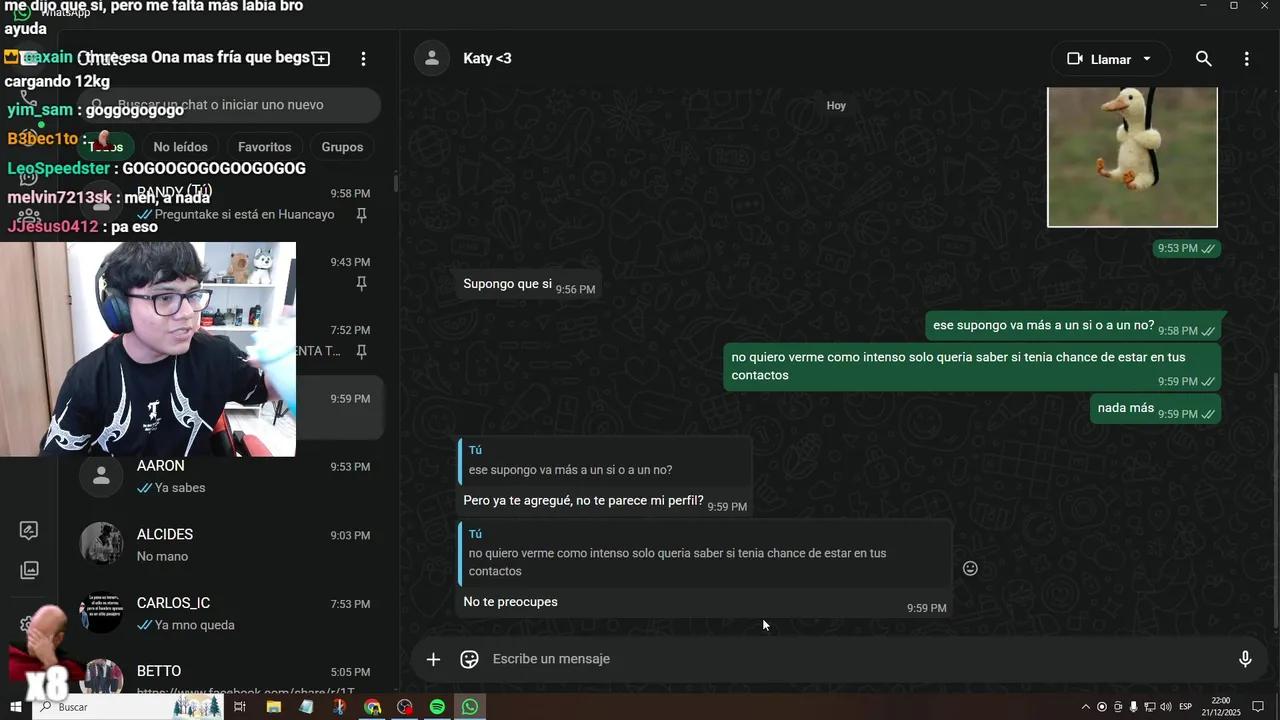Open the taskbar clock showing 22:00
Screen dimensions: 1280x720
point(1221,707)
